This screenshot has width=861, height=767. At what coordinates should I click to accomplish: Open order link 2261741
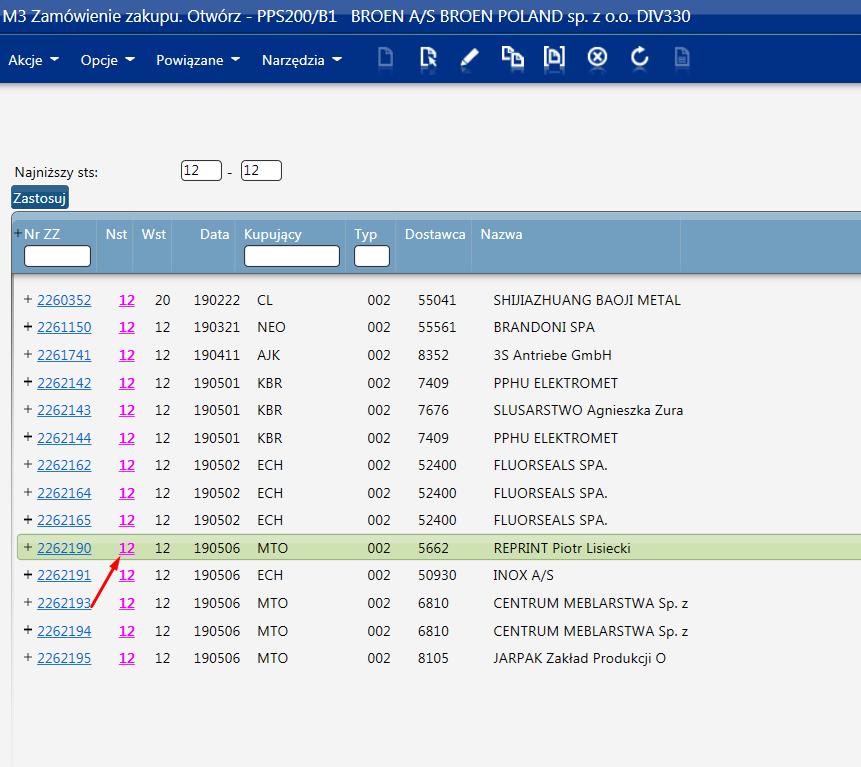(64, 355)
